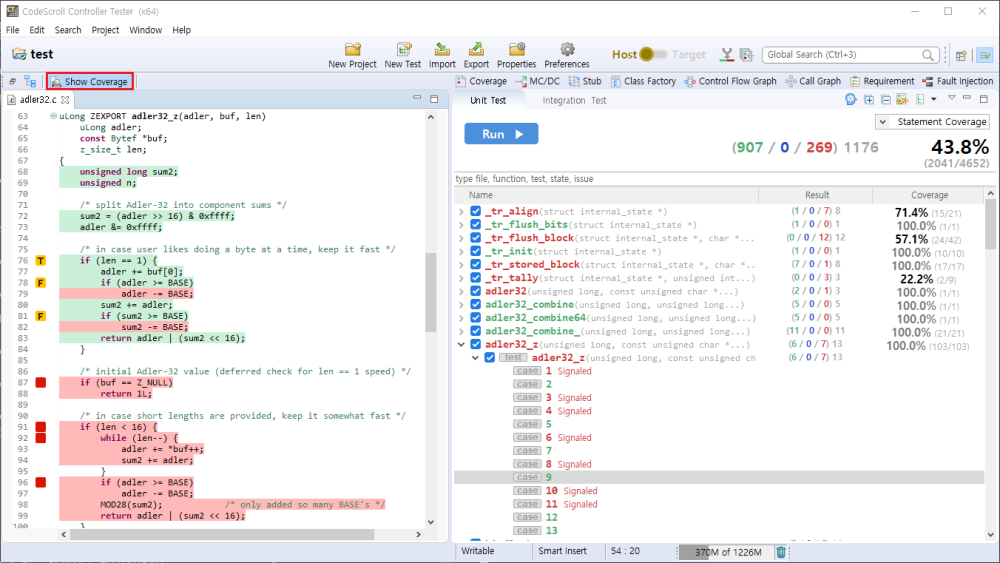The image size is (1000, 563).
Task: Open the Stub view
Action: (x=585, y=81)
